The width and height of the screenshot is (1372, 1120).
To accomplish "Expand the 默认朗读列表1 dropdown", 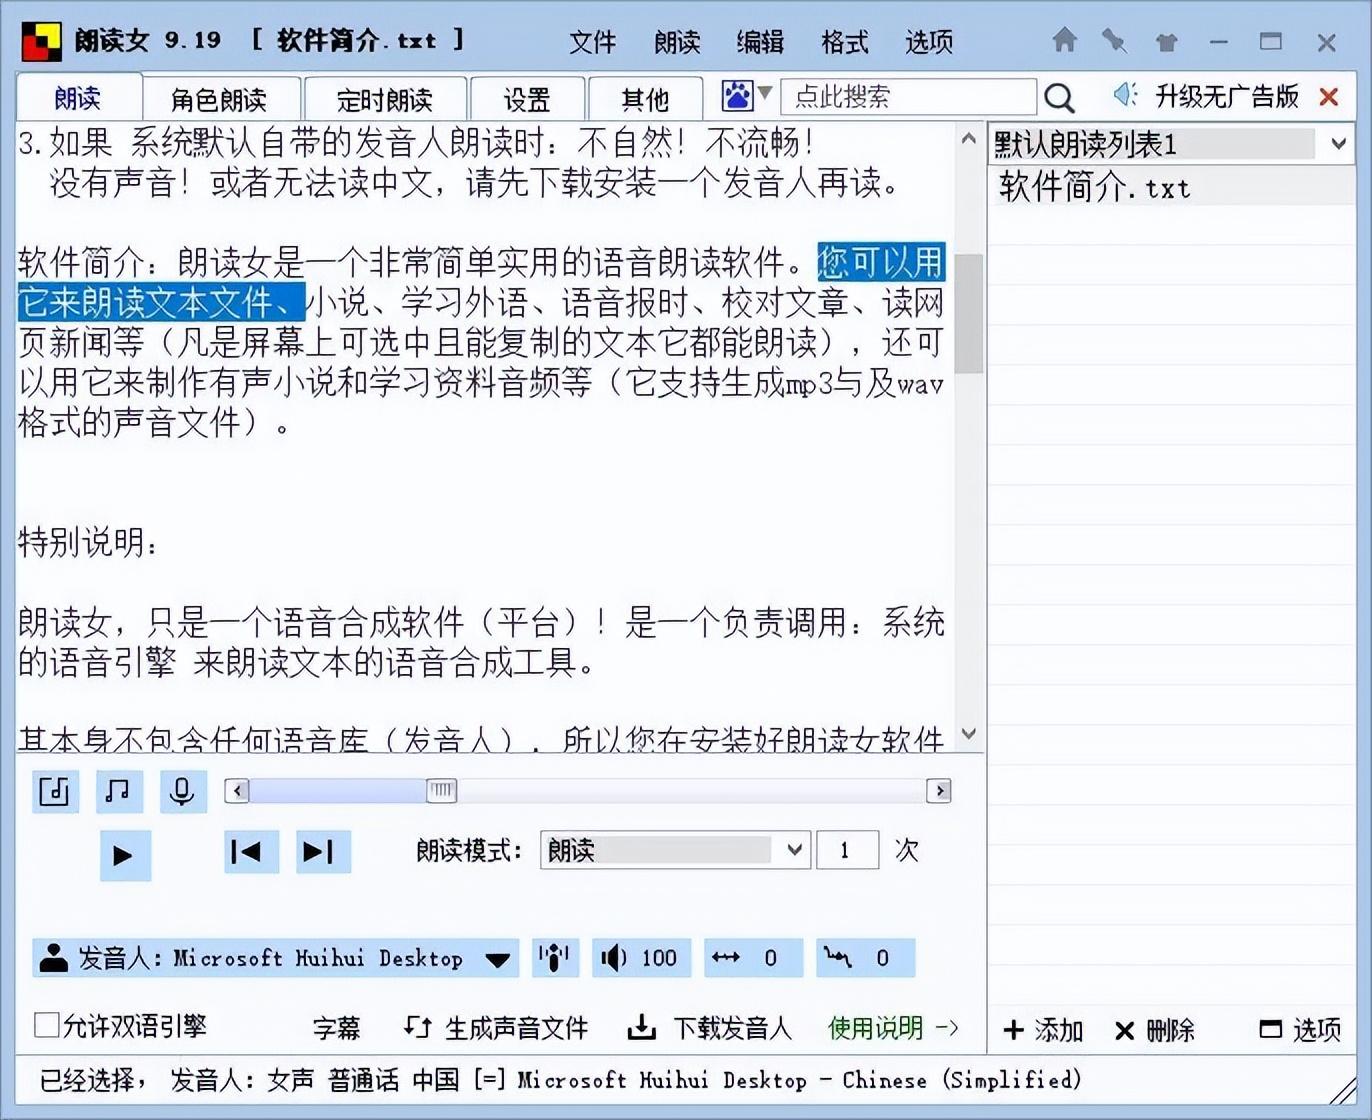I will coord(1338,144).
